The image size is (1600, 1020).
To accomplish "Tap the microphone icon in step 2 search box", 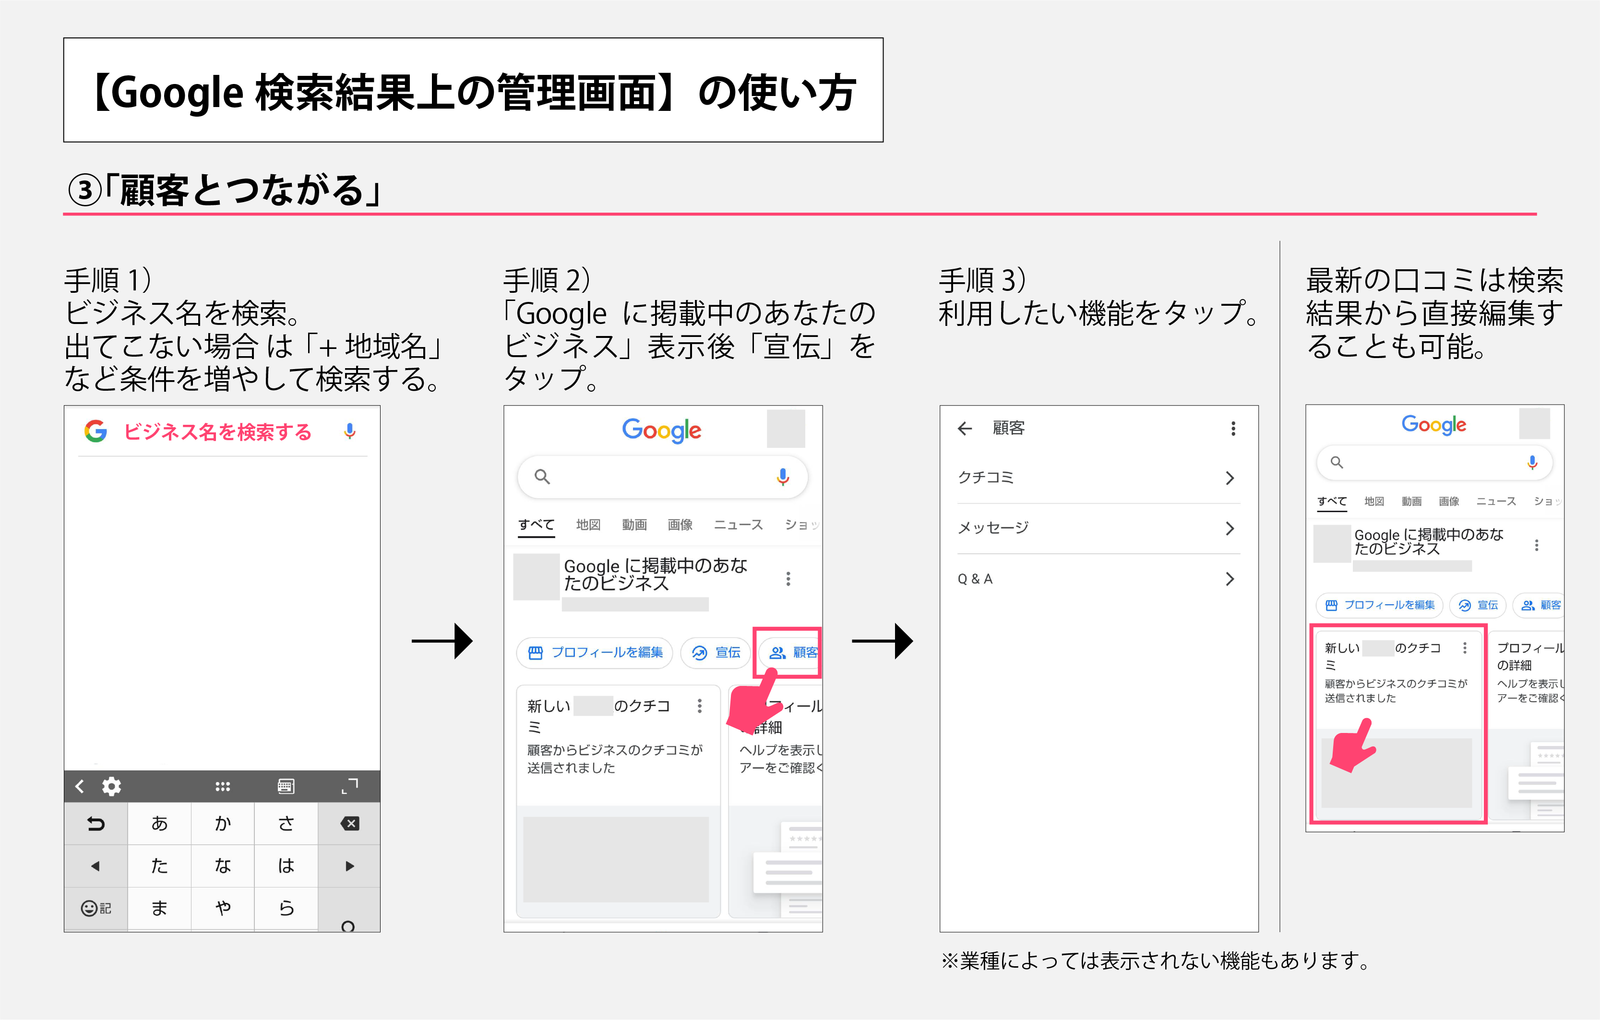I will pyautogui.click(x=783, y=477).
